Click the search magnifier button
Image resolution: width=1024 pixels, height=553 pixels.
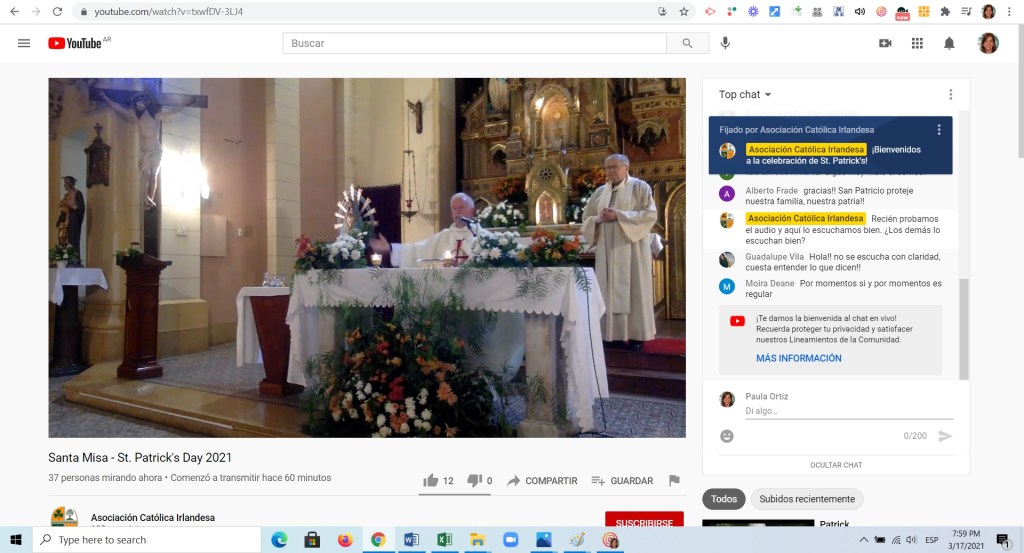687,43
